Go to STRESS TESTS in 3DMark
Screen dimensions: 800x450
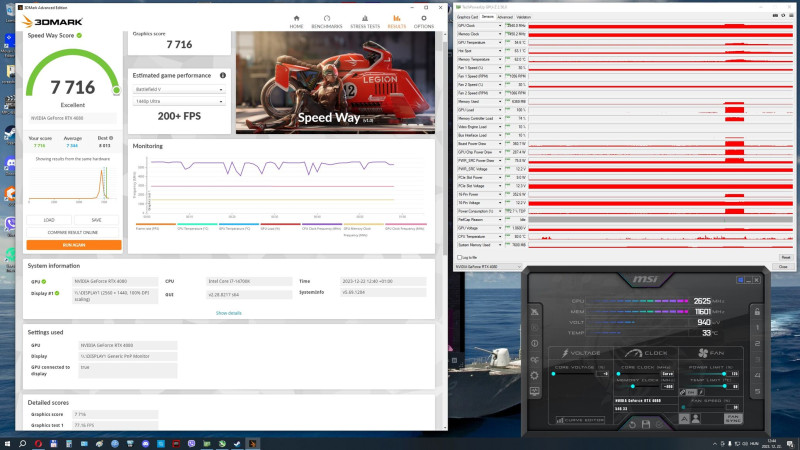click(365, 21)
